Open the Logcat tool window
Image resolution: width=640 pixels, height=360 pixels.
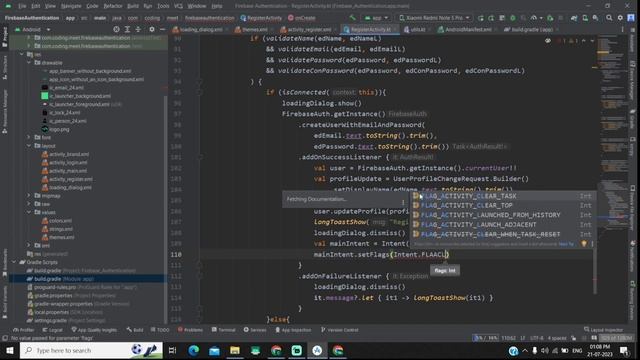pyautogui.click(x=53, y=330)
